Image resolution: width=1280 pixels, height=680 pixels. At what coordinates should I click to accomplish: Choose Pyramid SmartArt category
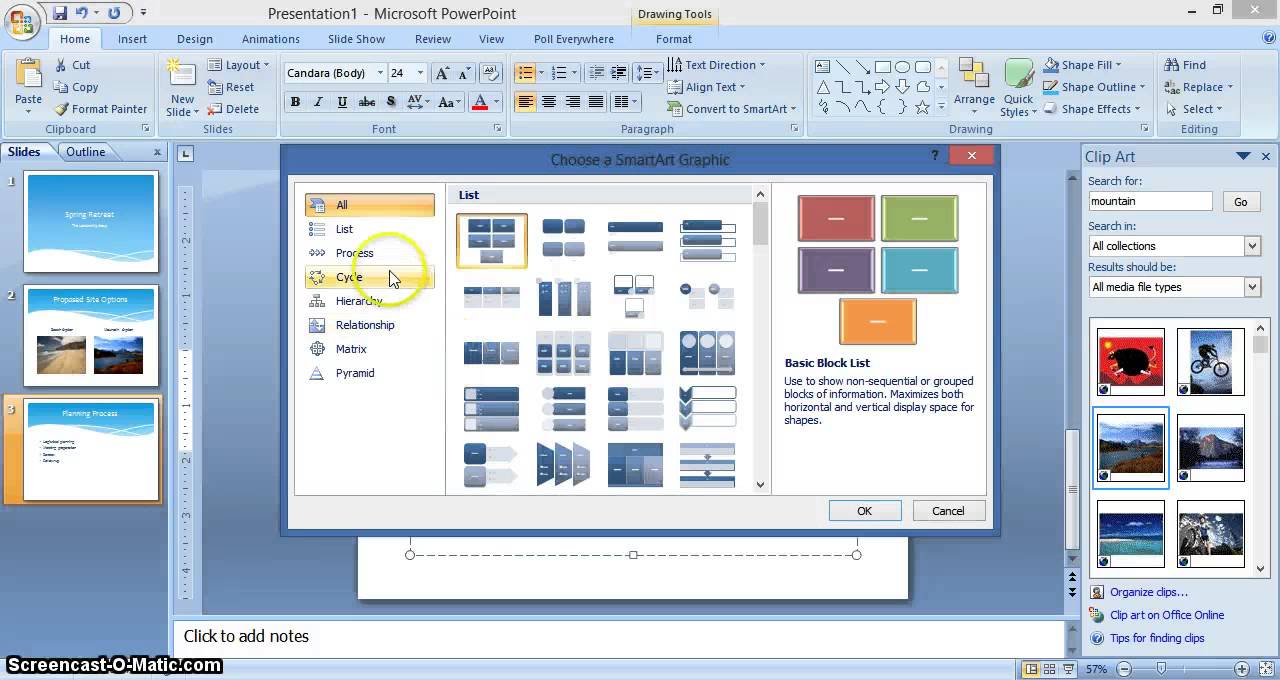369,373
